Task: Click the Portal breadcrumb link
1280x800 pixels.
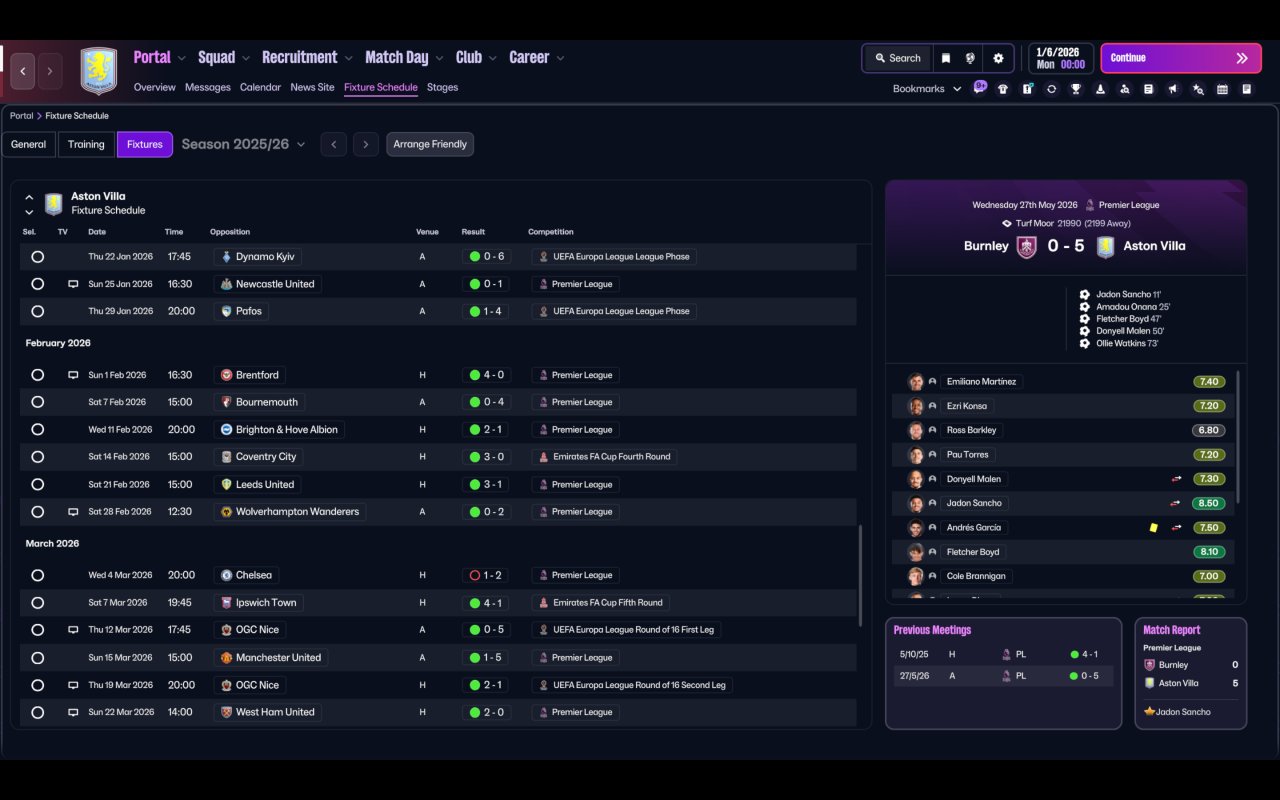Action: point(21,116)
